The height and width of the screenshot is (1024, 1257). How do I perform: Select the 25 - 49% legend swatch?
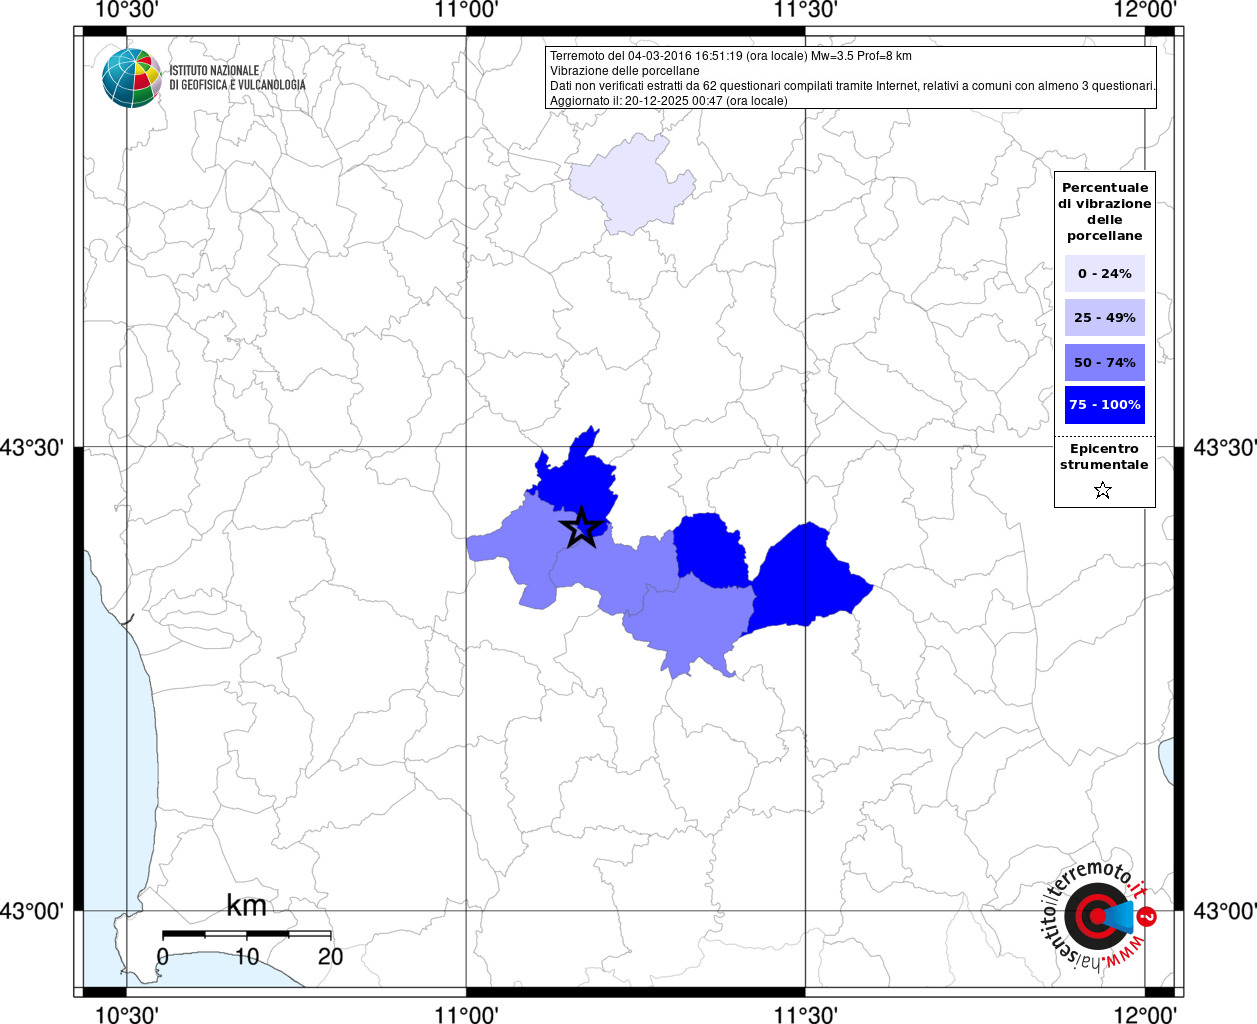pyautogui.click(x=1104, y=317)
